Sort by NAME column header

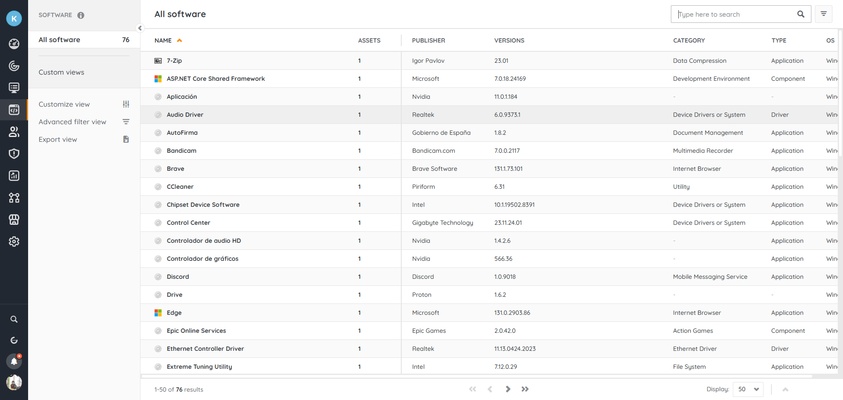tap(163, 40)
